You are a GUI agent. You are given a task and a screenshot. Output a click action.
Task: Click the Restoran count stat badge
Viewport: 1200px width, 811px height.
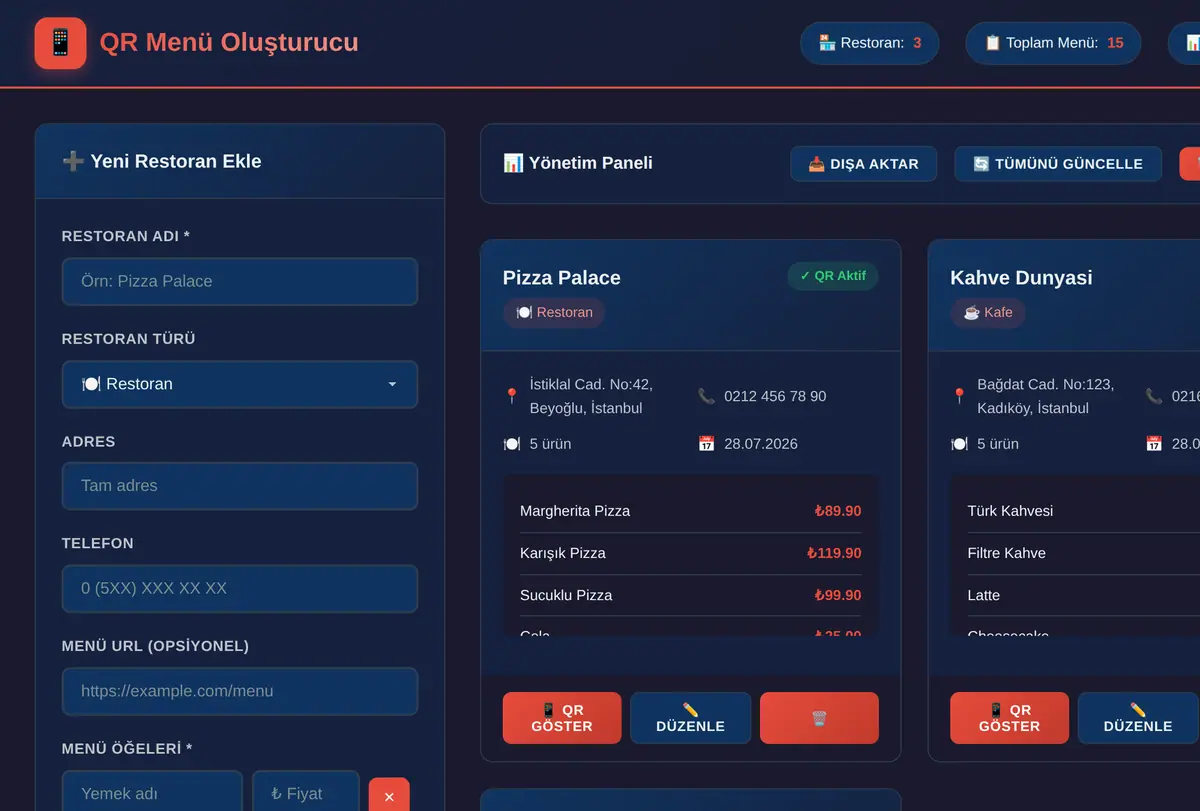pos(869,43)
